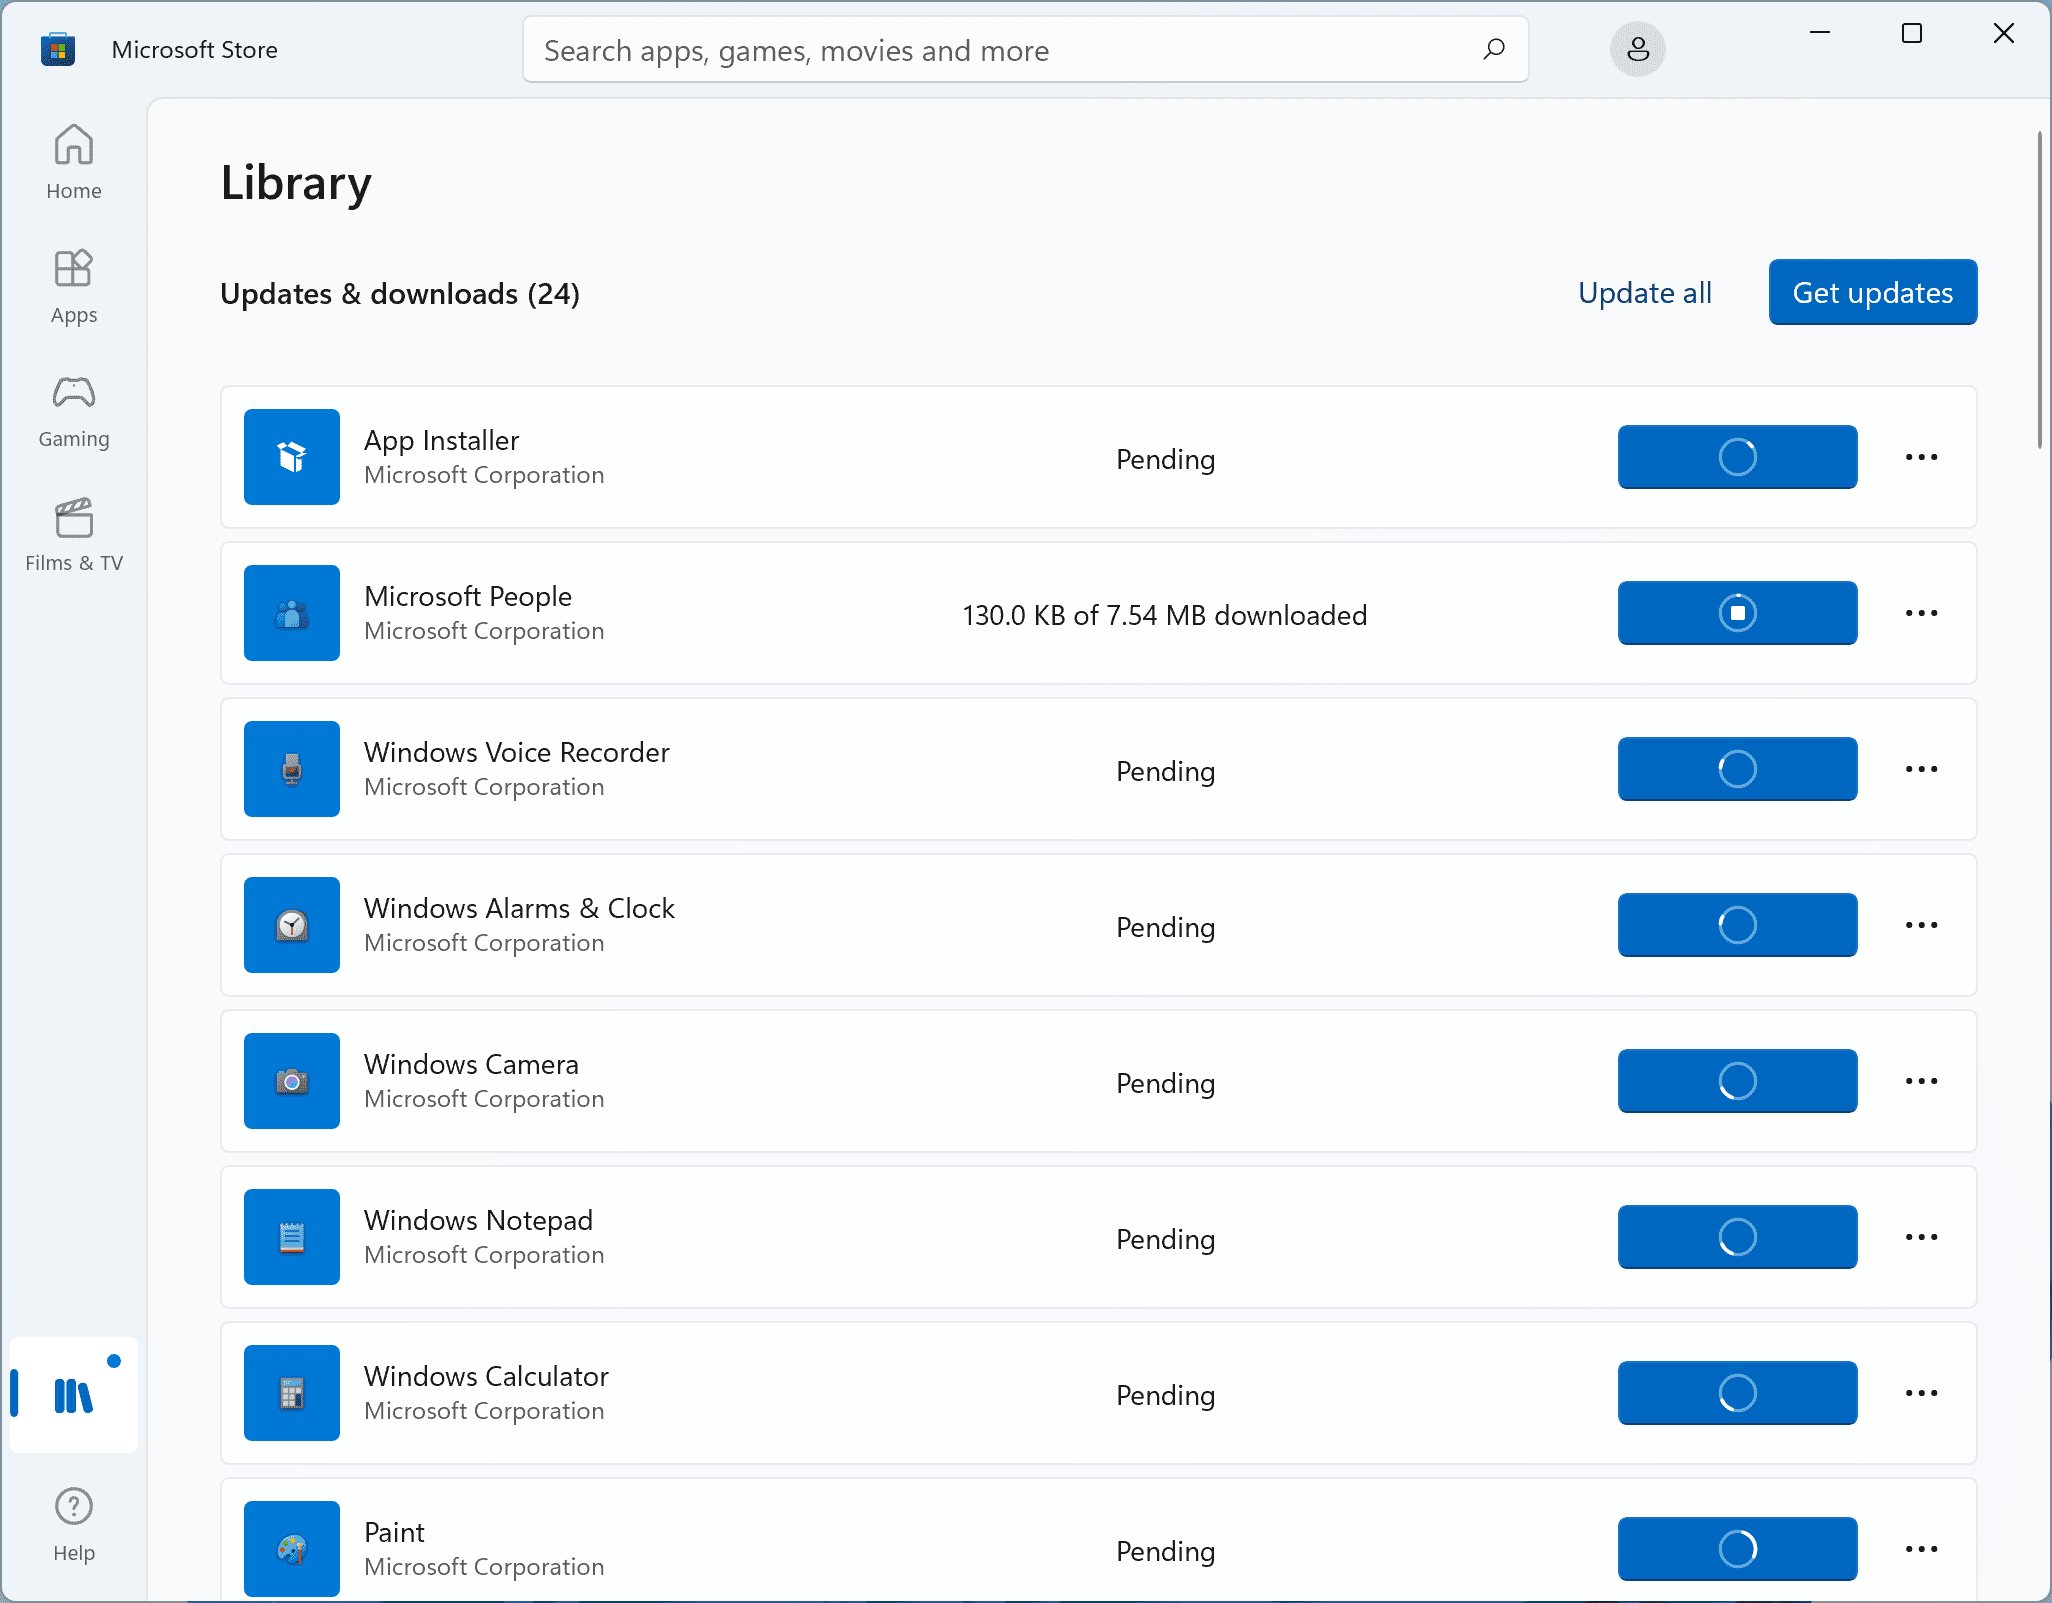Stop the Microsoft People download
Screen dimensions: 2052x1603
click(1738, 613)
